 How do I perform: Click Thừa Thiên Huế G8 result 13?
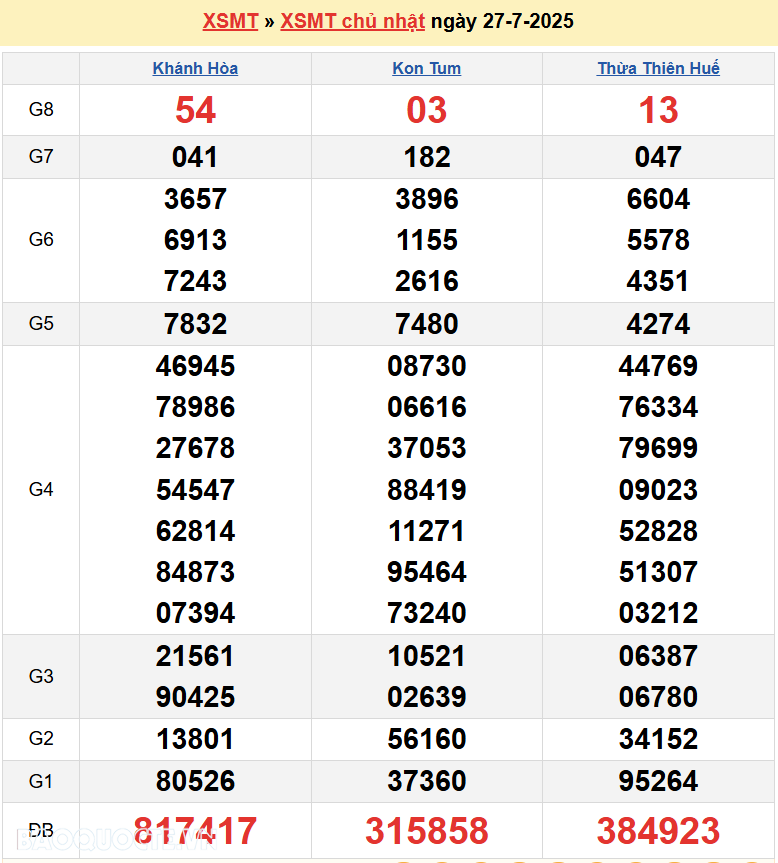point(658,110)
